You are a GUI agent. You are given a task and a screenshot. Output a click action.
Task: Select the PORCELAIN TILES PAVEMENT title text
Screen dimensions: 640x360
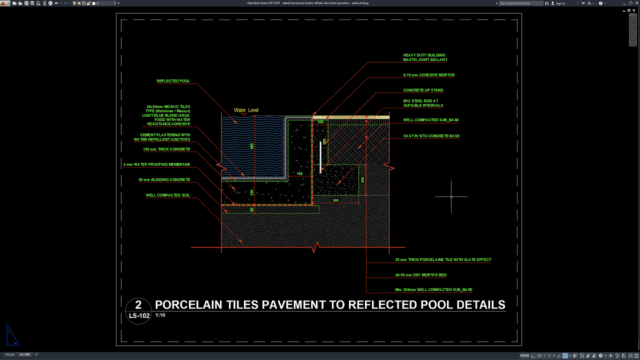click(330, 305)
